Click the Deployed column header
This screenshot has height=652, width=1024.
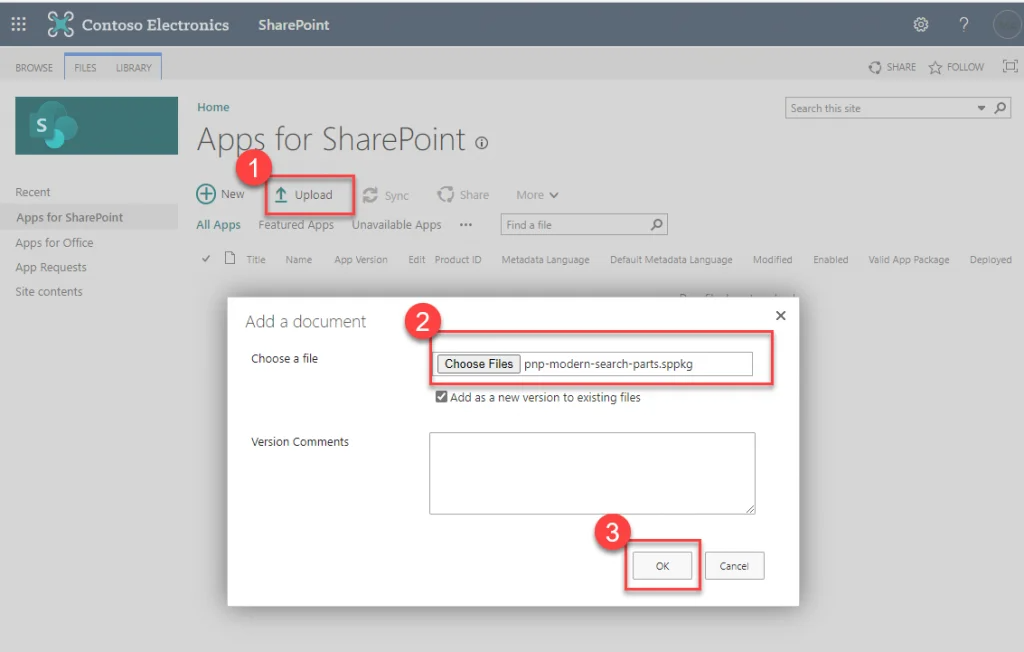[x=991, y=259]
